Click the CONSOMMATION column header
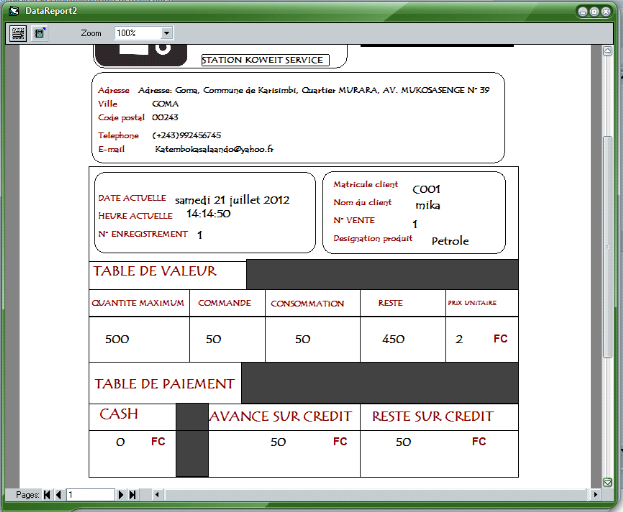This screenshot has height=512, width=623. click(307, 303)
